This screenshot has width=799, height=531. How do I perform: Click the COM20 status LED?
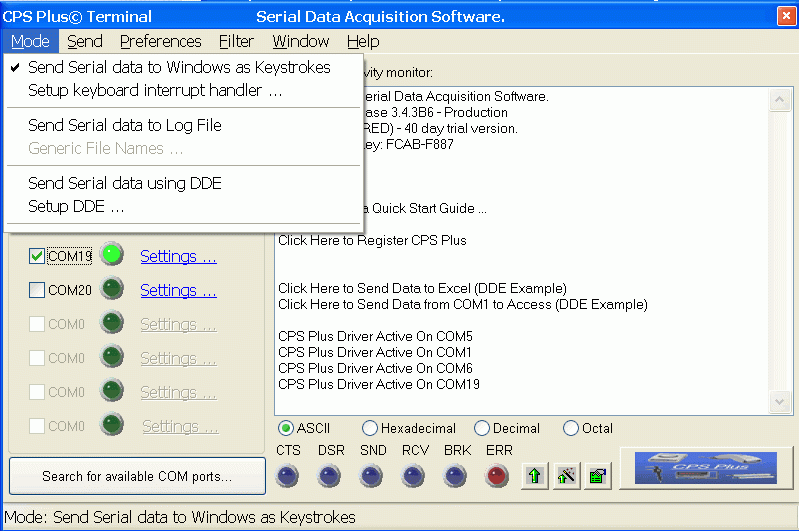pyautogui.click(x=112, y=288)
